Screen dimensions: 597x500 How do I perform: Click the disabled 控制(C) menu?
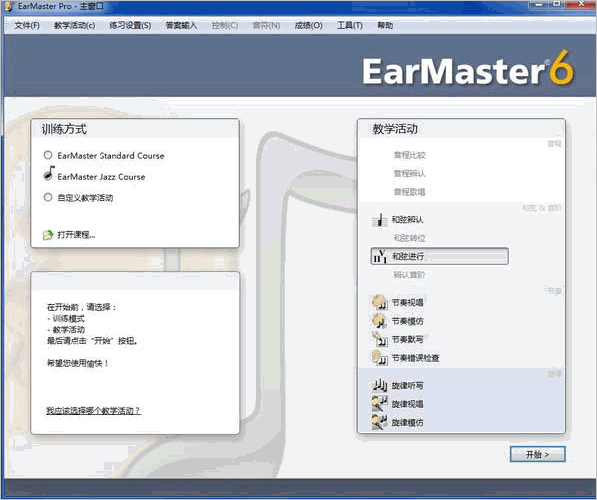pyautogui.click(x=225, y=26)
